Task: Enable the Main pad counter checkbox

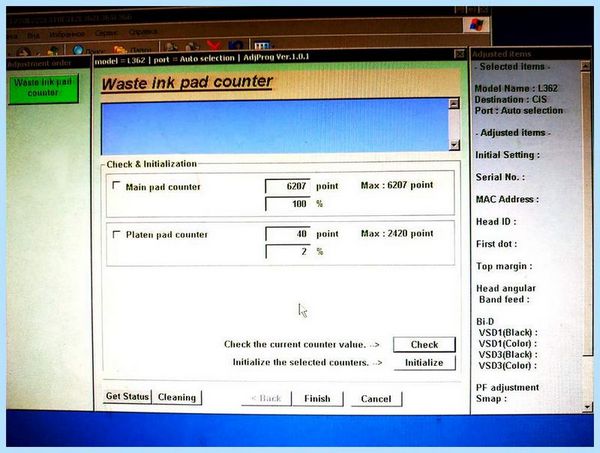Action: click(116, 186)
